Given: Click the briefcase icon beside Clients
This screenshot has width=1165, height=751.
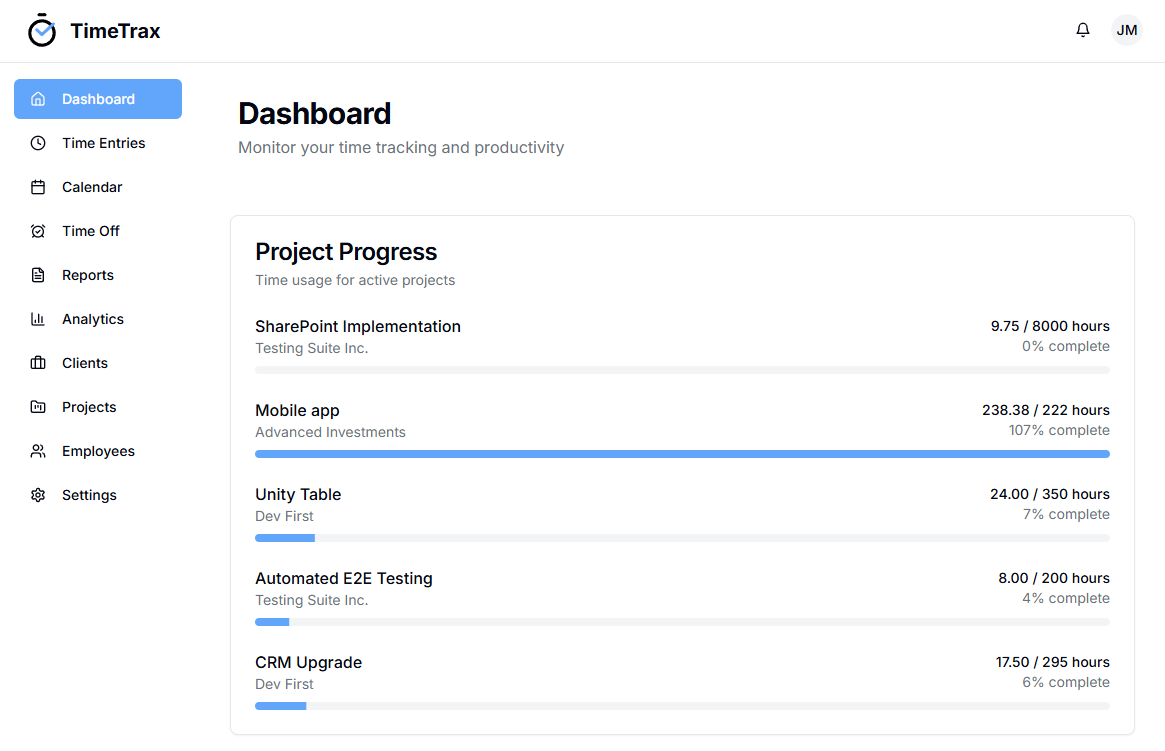Looking at the screenshot, I should [x=38, y=363].
